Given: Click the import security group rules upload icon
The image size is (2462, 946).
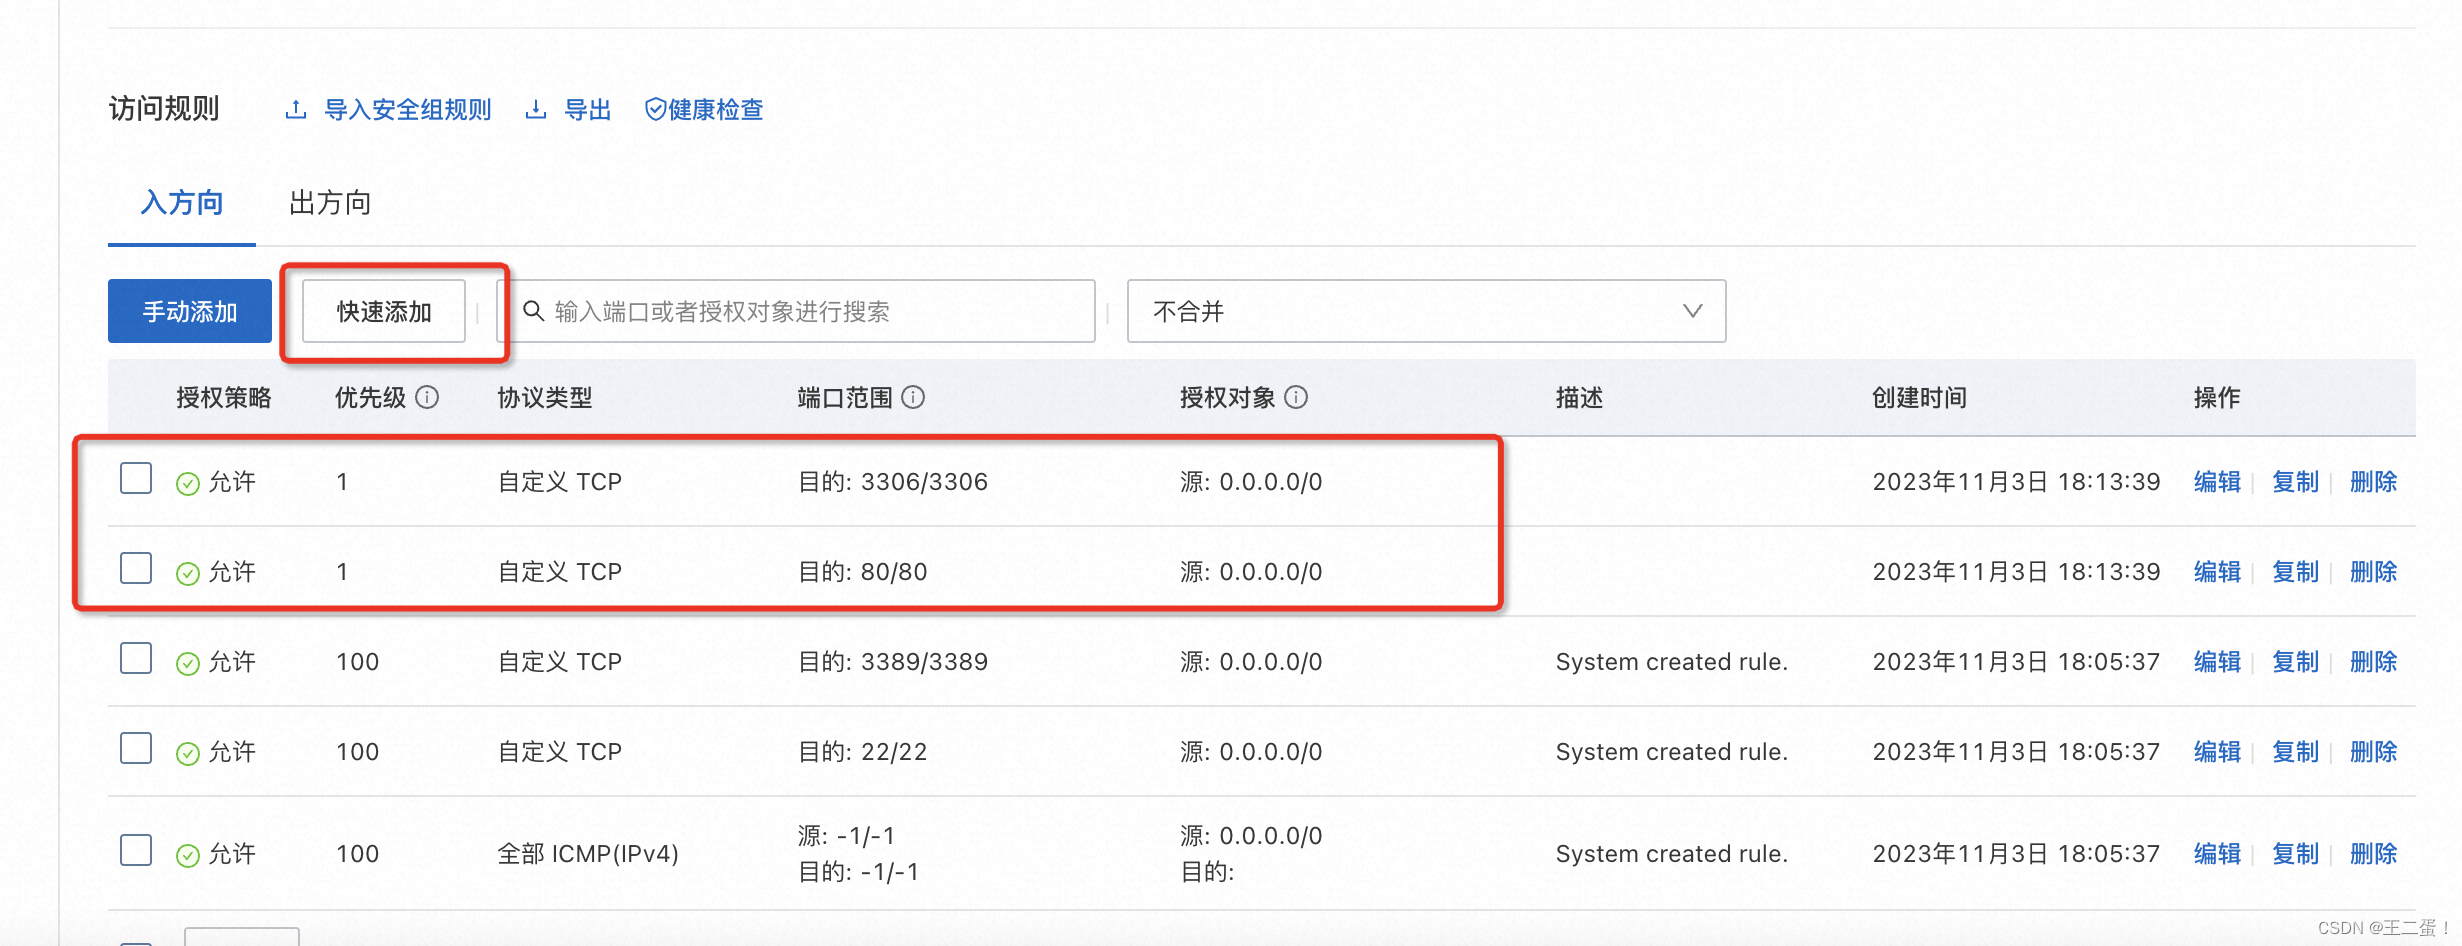Looking at the screenshot, I should (295, 109).
